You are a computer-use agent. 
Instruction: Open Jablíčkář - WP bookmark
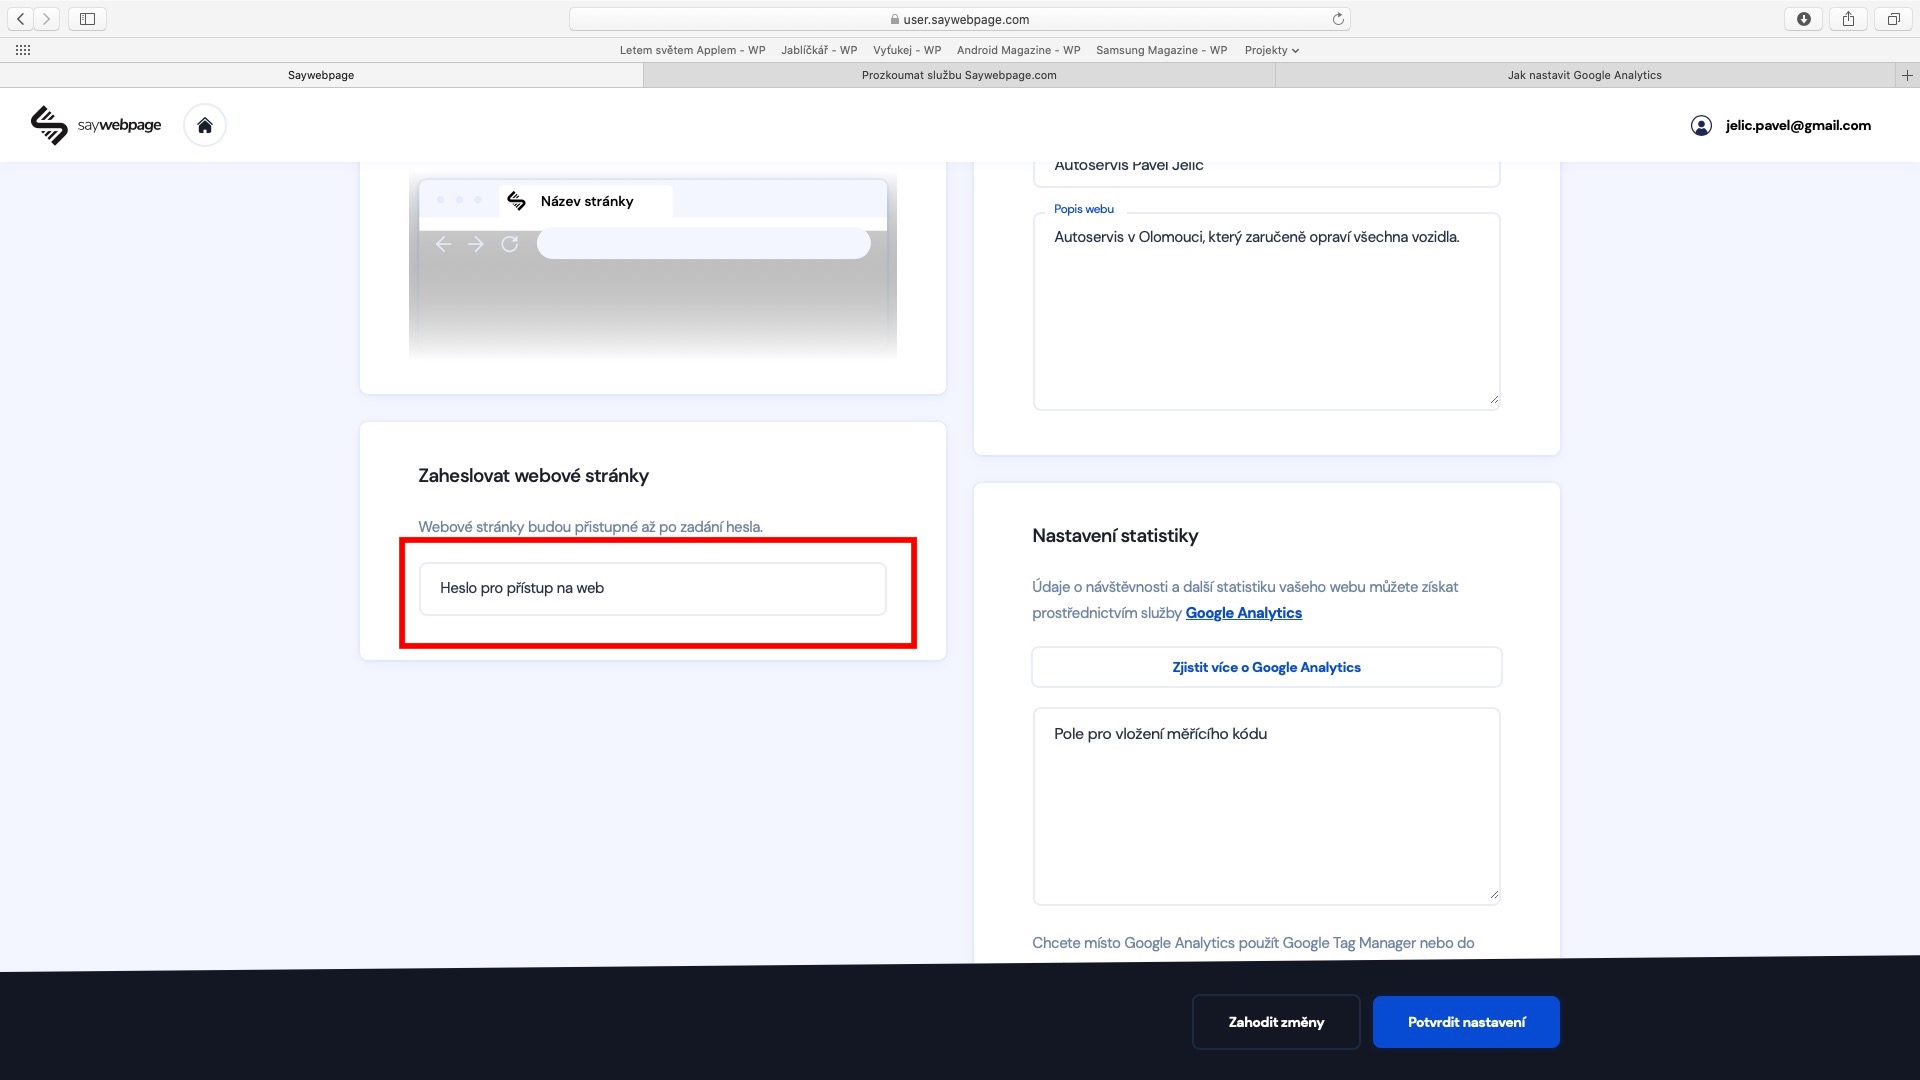(818, 50)
